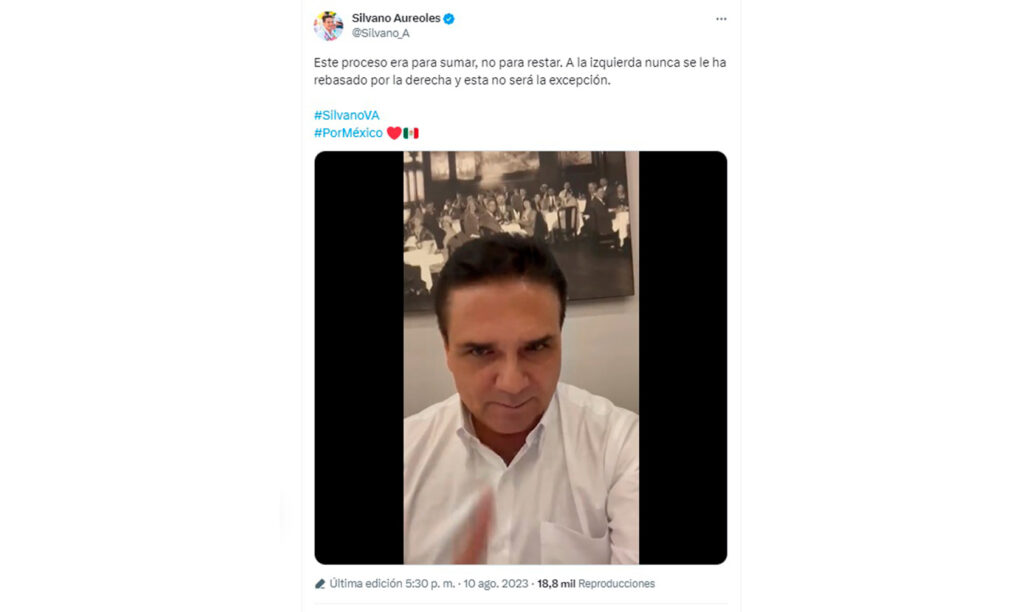Open Silvano Aureoles profile avatar

point(328,26)
